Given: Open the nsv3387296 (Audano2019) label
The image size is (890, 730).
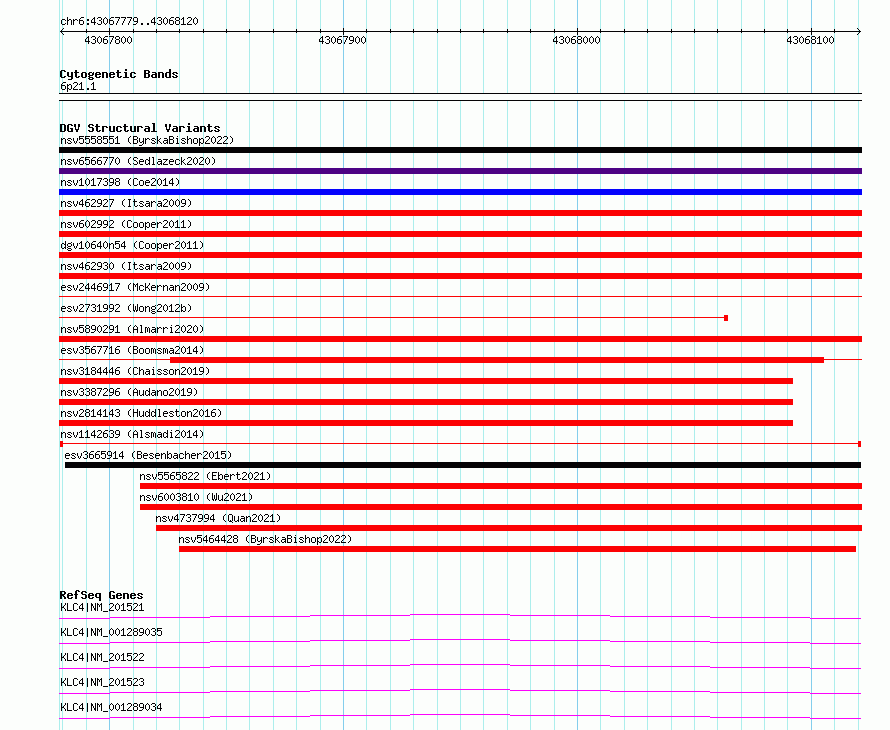Looking at the screenshot, I should pyautogui.click(x=129, y=392).
